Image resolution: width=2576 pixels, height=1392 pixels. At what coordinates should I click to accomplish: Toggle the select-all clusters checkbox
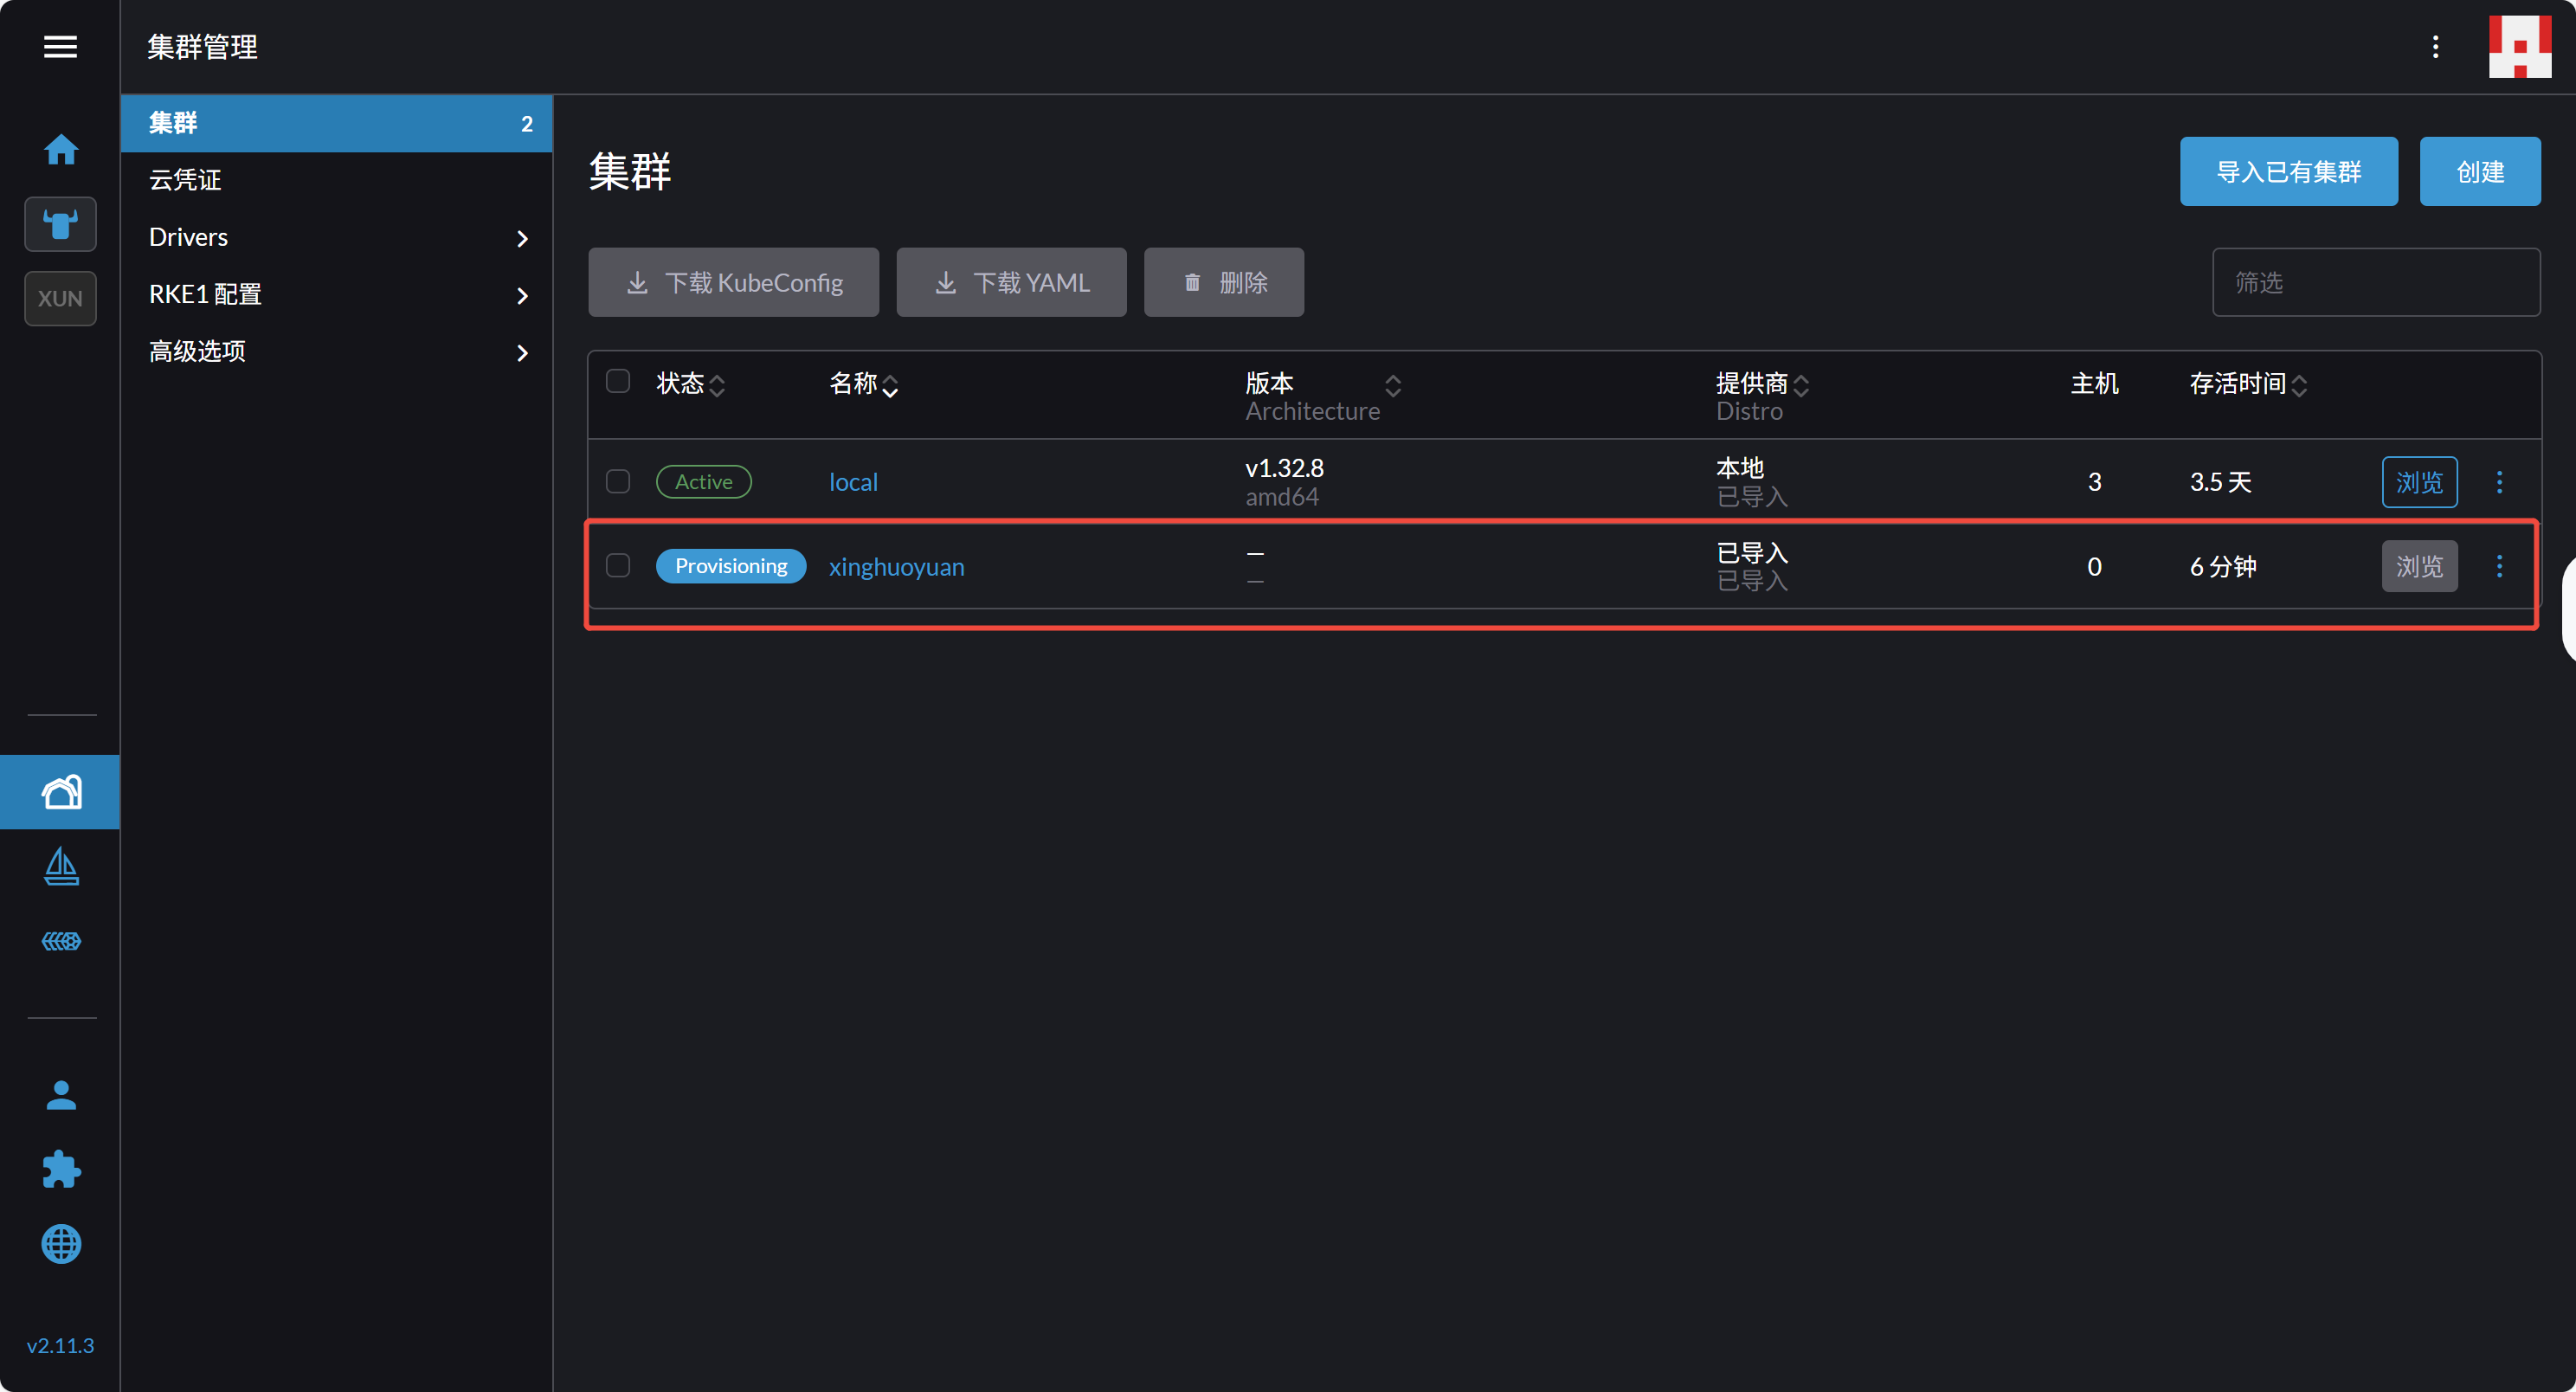click(618, 382)
